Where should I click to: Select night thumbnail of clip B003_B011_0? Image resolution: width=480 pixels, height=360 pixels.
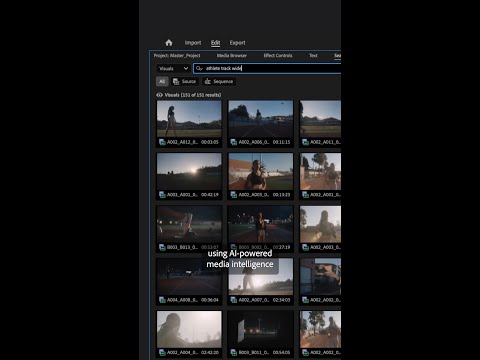[x=261, y=329]
